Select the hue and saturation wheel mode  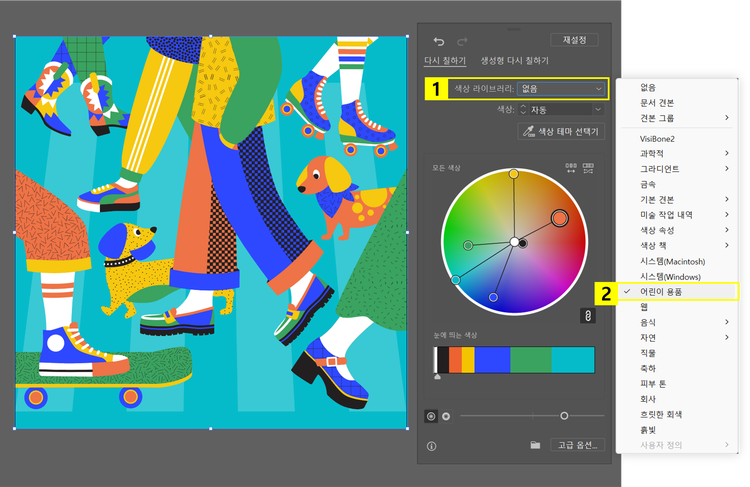click(431, 416)
